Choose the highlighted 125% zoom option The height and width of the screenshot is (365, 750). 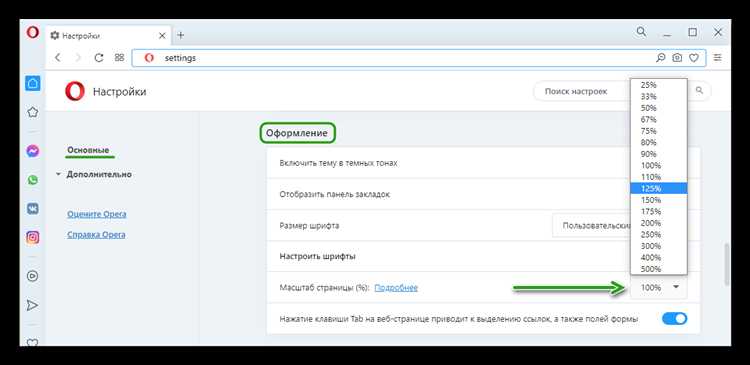659,188
